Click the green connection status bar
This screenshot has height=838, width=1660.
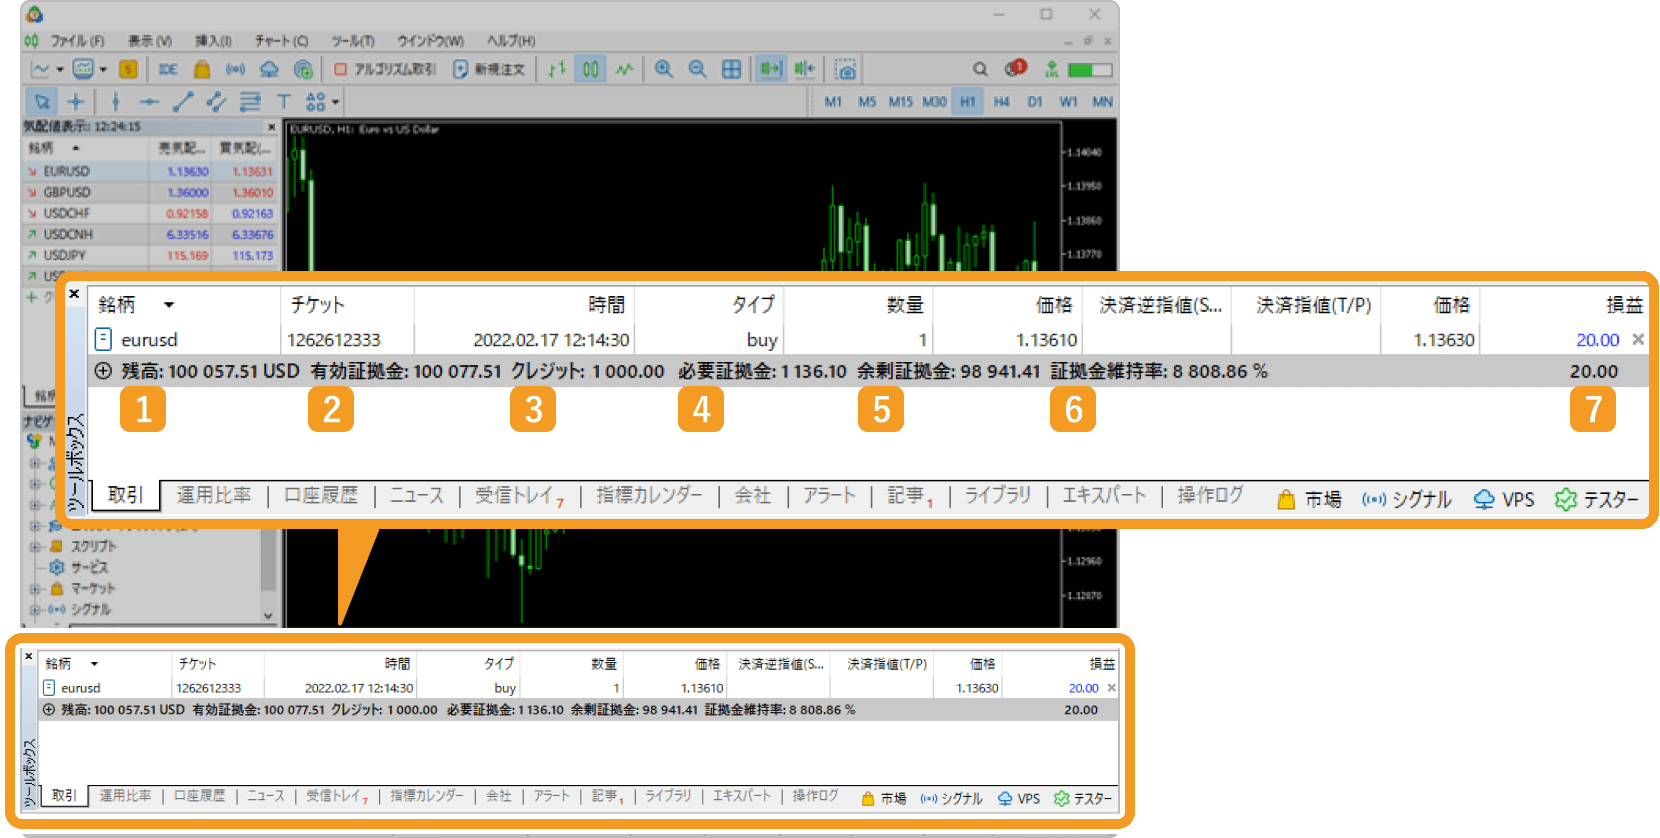tap(1090, 69)
